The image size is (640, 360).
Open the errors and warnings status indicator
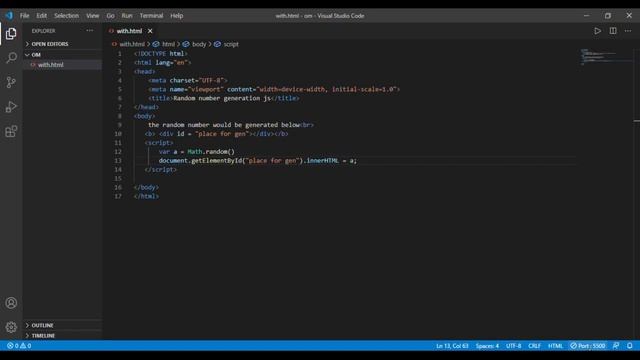coord(19,346)
